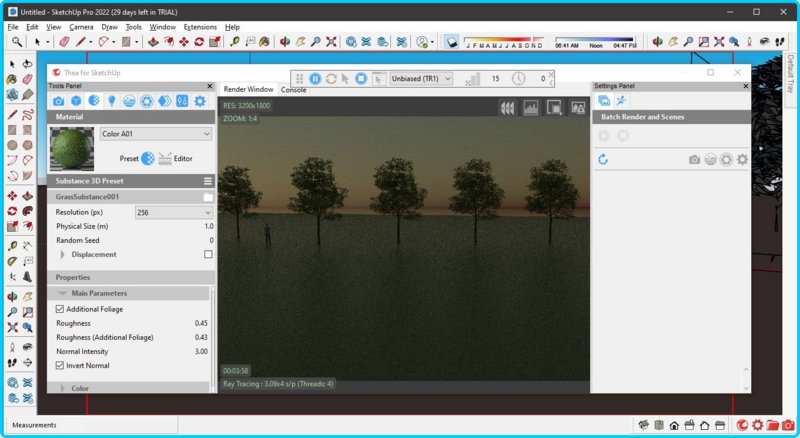Select the Paint Bucket tool in left toolbar

[x=11, y=79]
